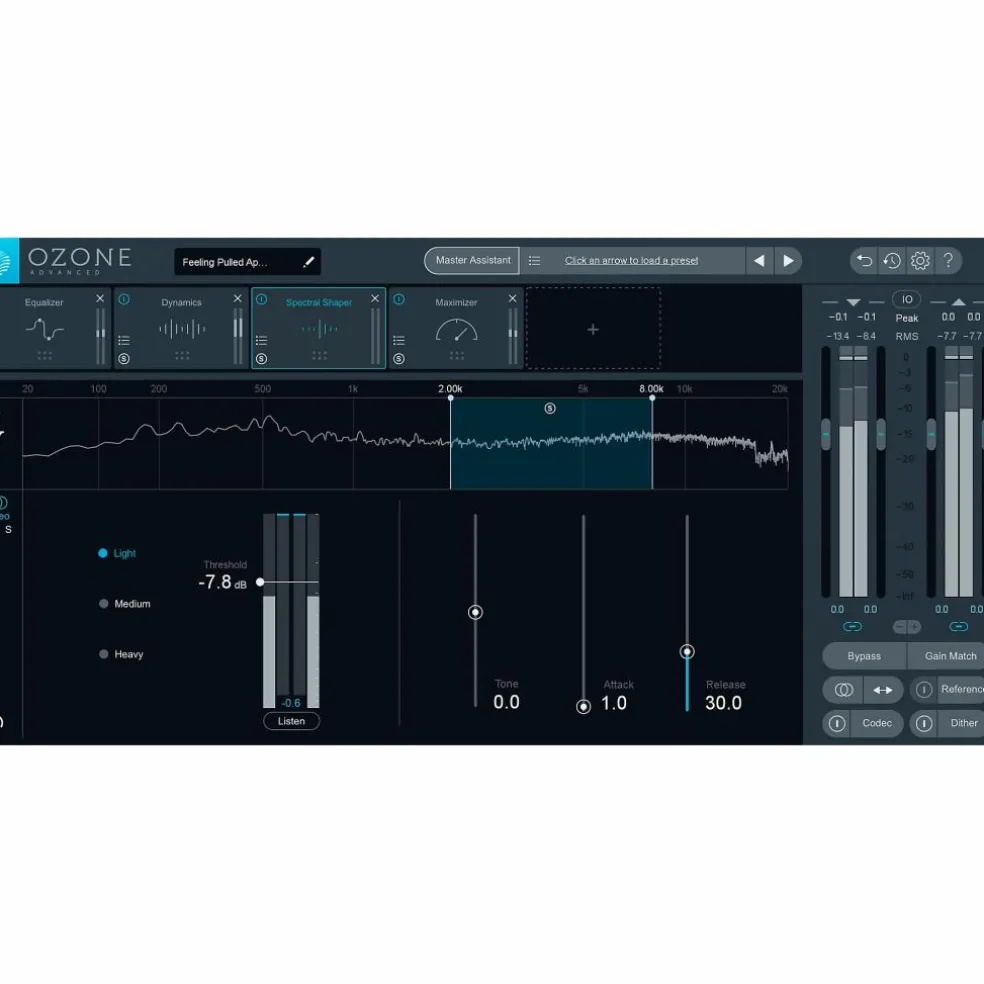Click the Attack slider handle
The width and height of the screenshot is (984, 984).
583,707
